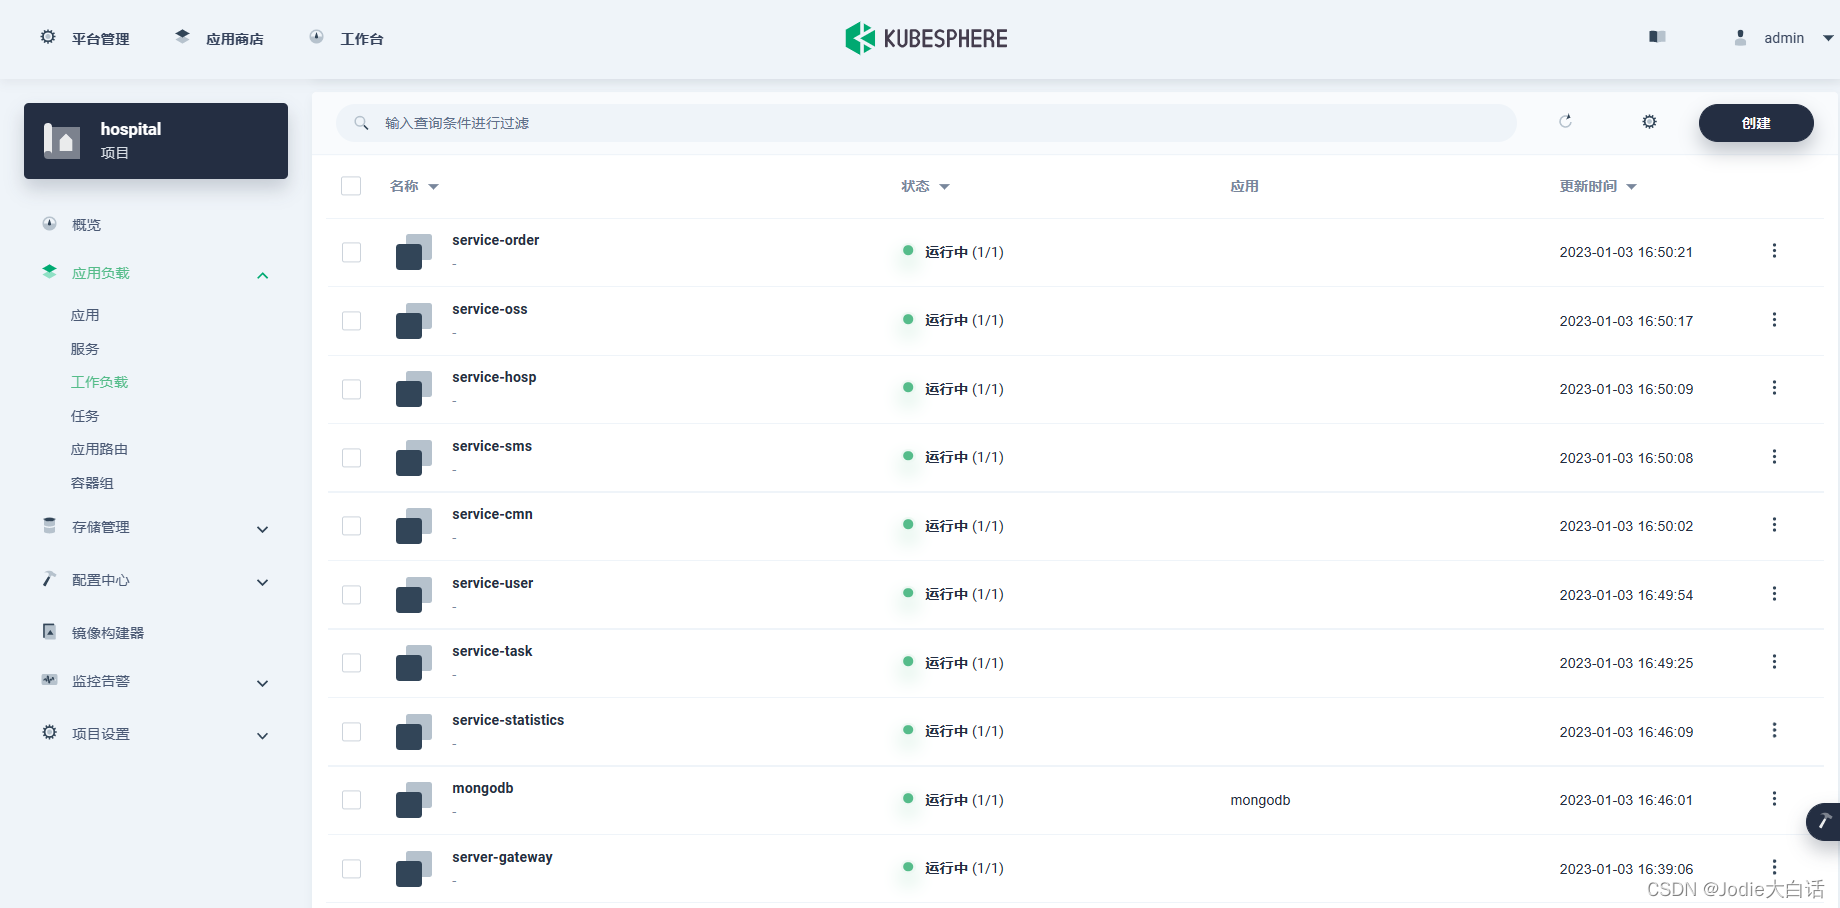Click the service-sms workload name
This screenshot has width=1840, height=908.
point(492,446)
